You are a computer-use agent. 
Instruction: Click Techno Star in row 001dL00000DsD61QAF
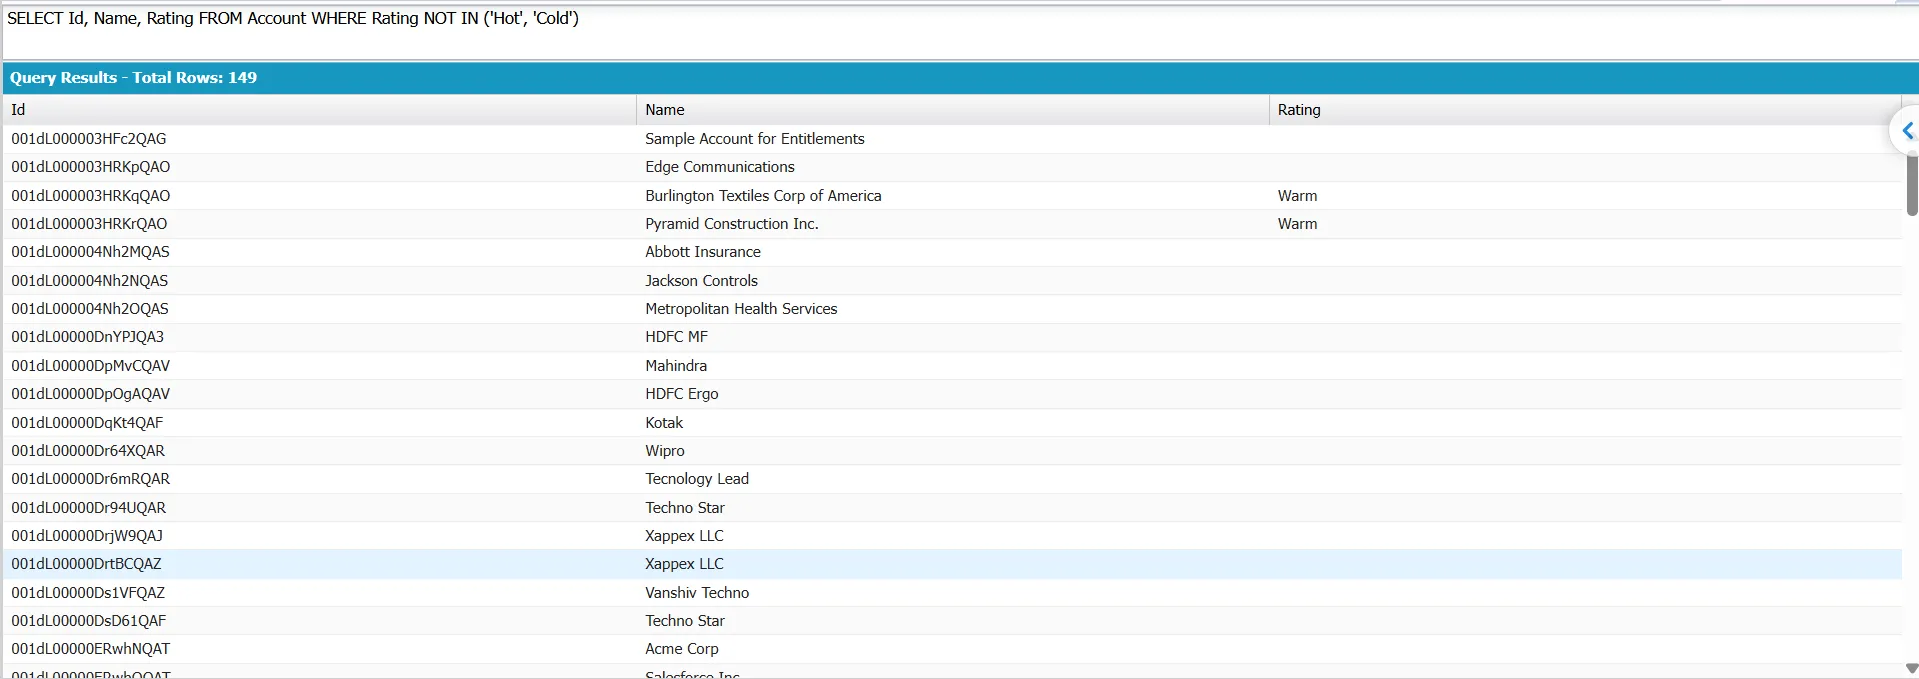click(x=685, y=621)
